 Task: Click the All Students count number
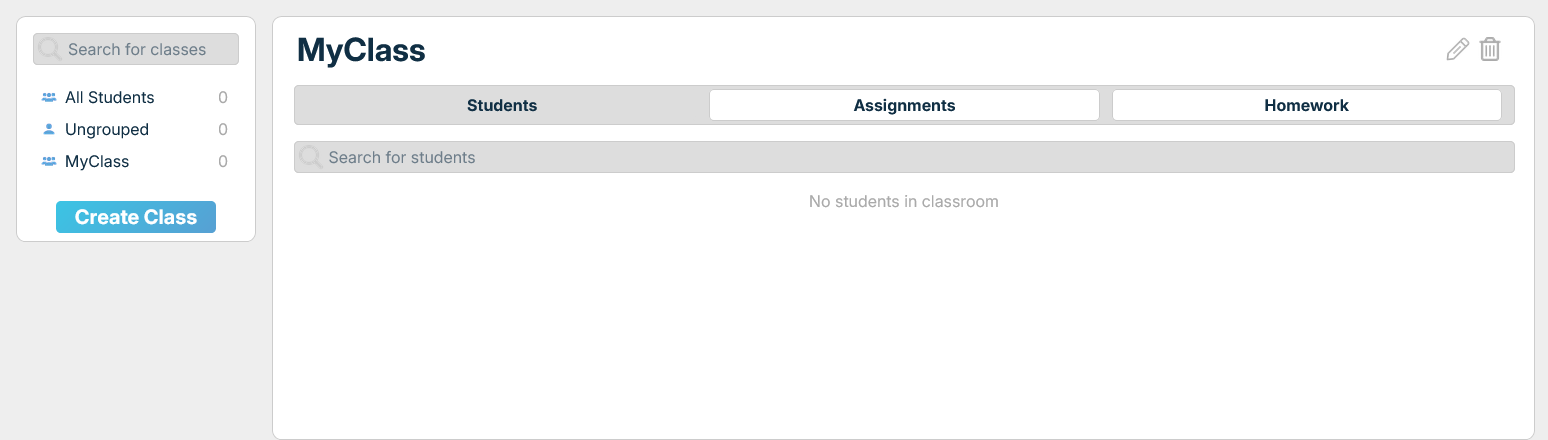[x=223, y=98]
